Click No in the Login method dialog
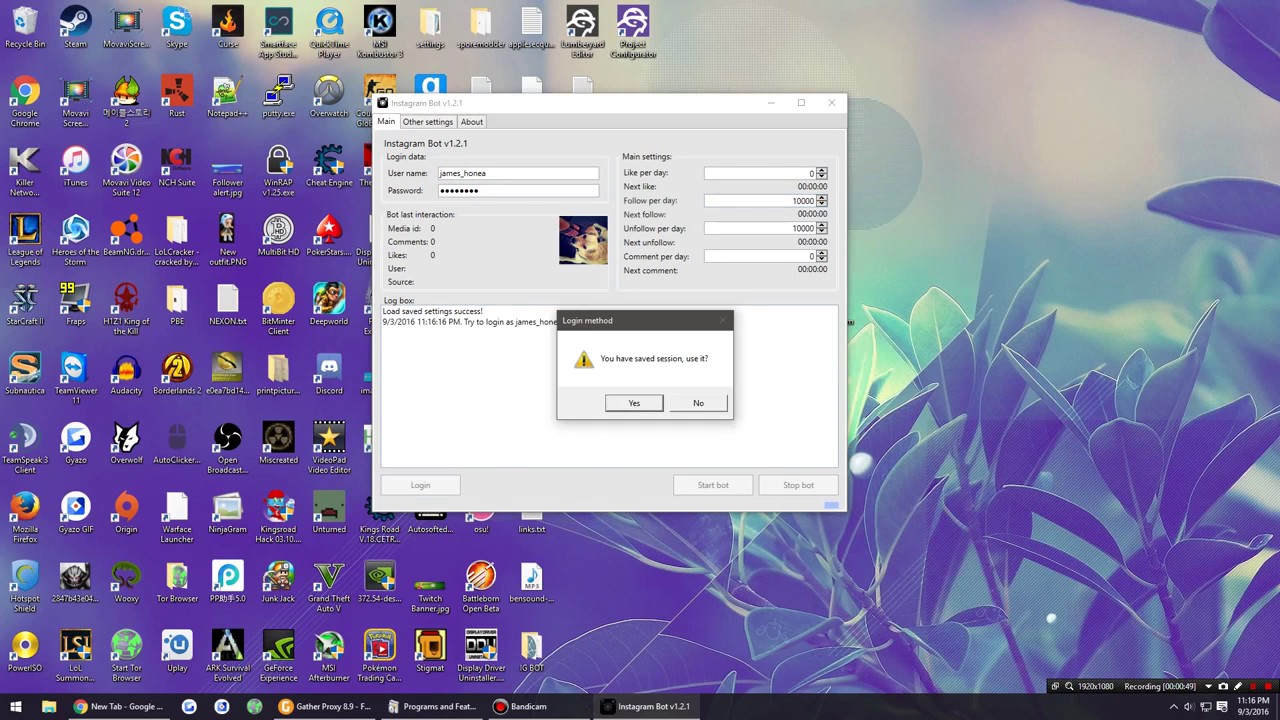This screenshot has width=1280, height=720. 698,403
